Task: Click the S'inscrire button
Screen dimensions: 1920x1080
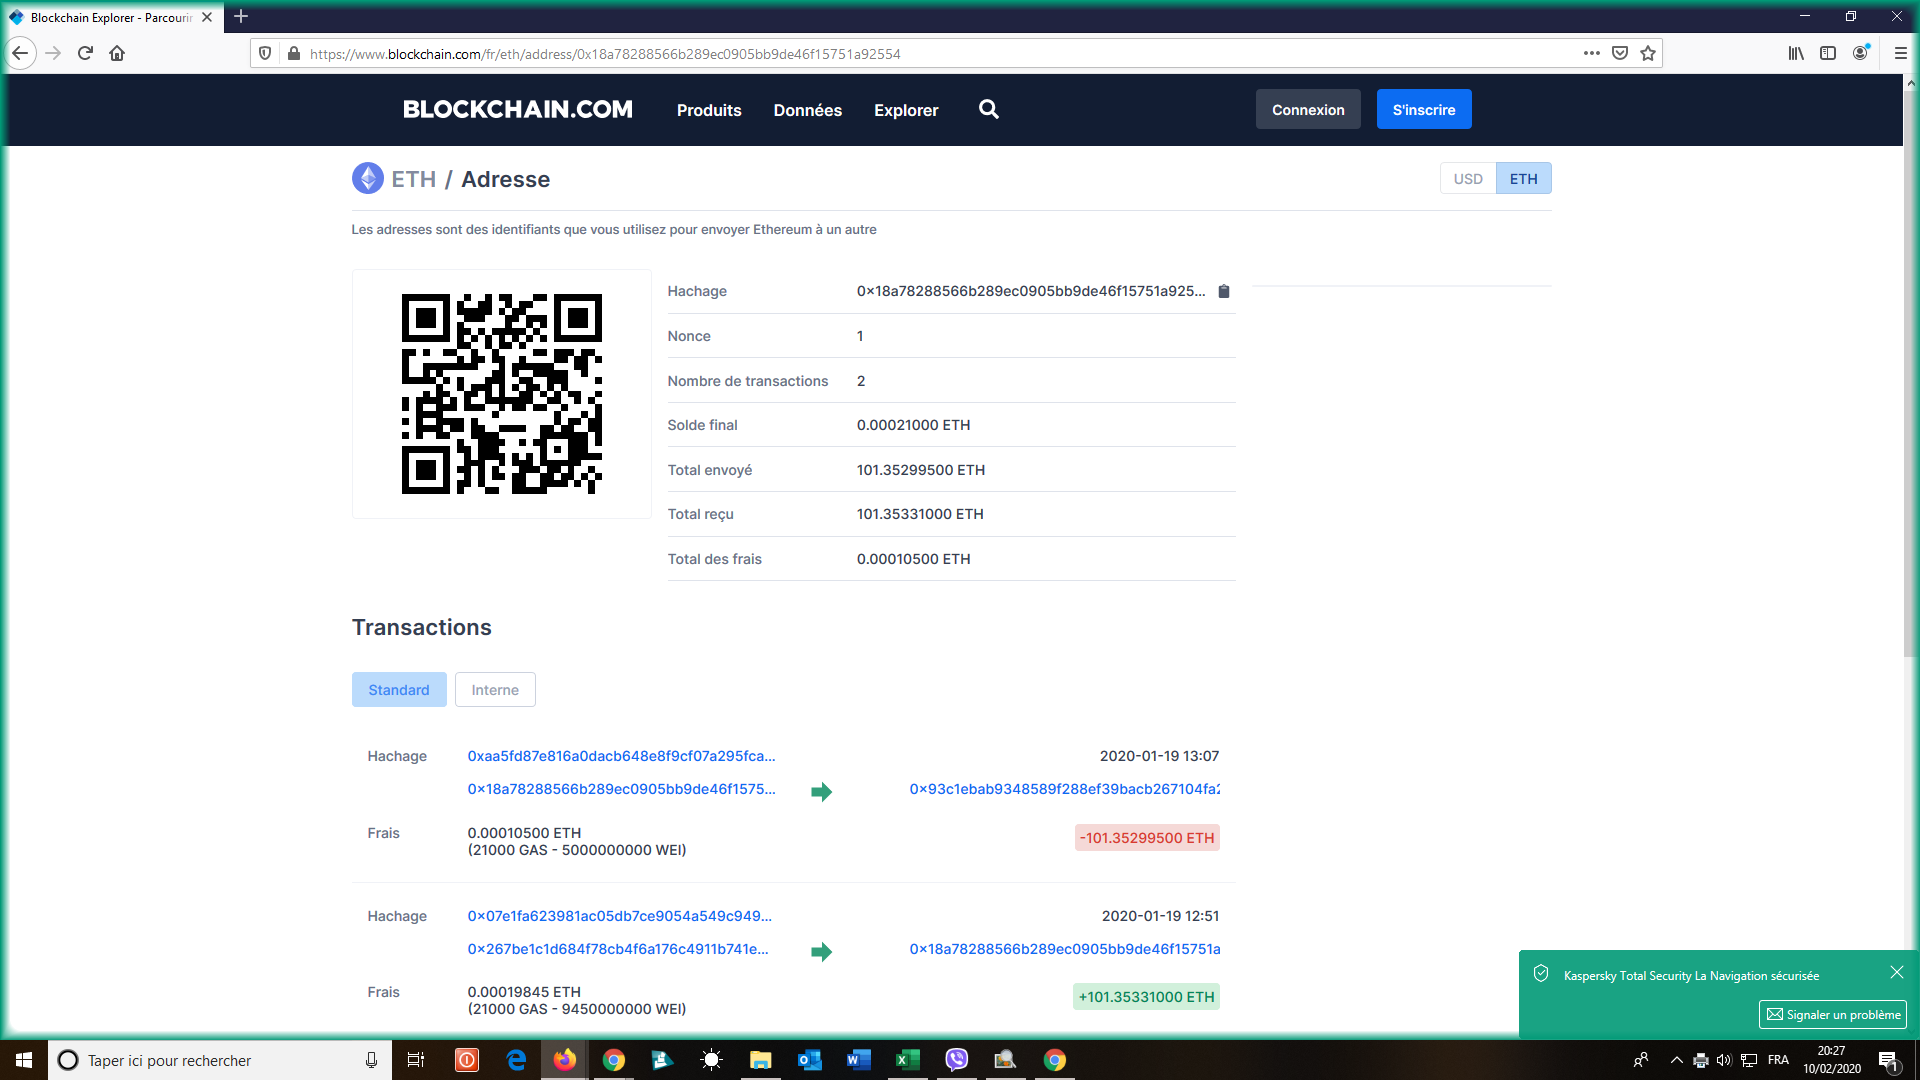Action: tap(1423, 110)
